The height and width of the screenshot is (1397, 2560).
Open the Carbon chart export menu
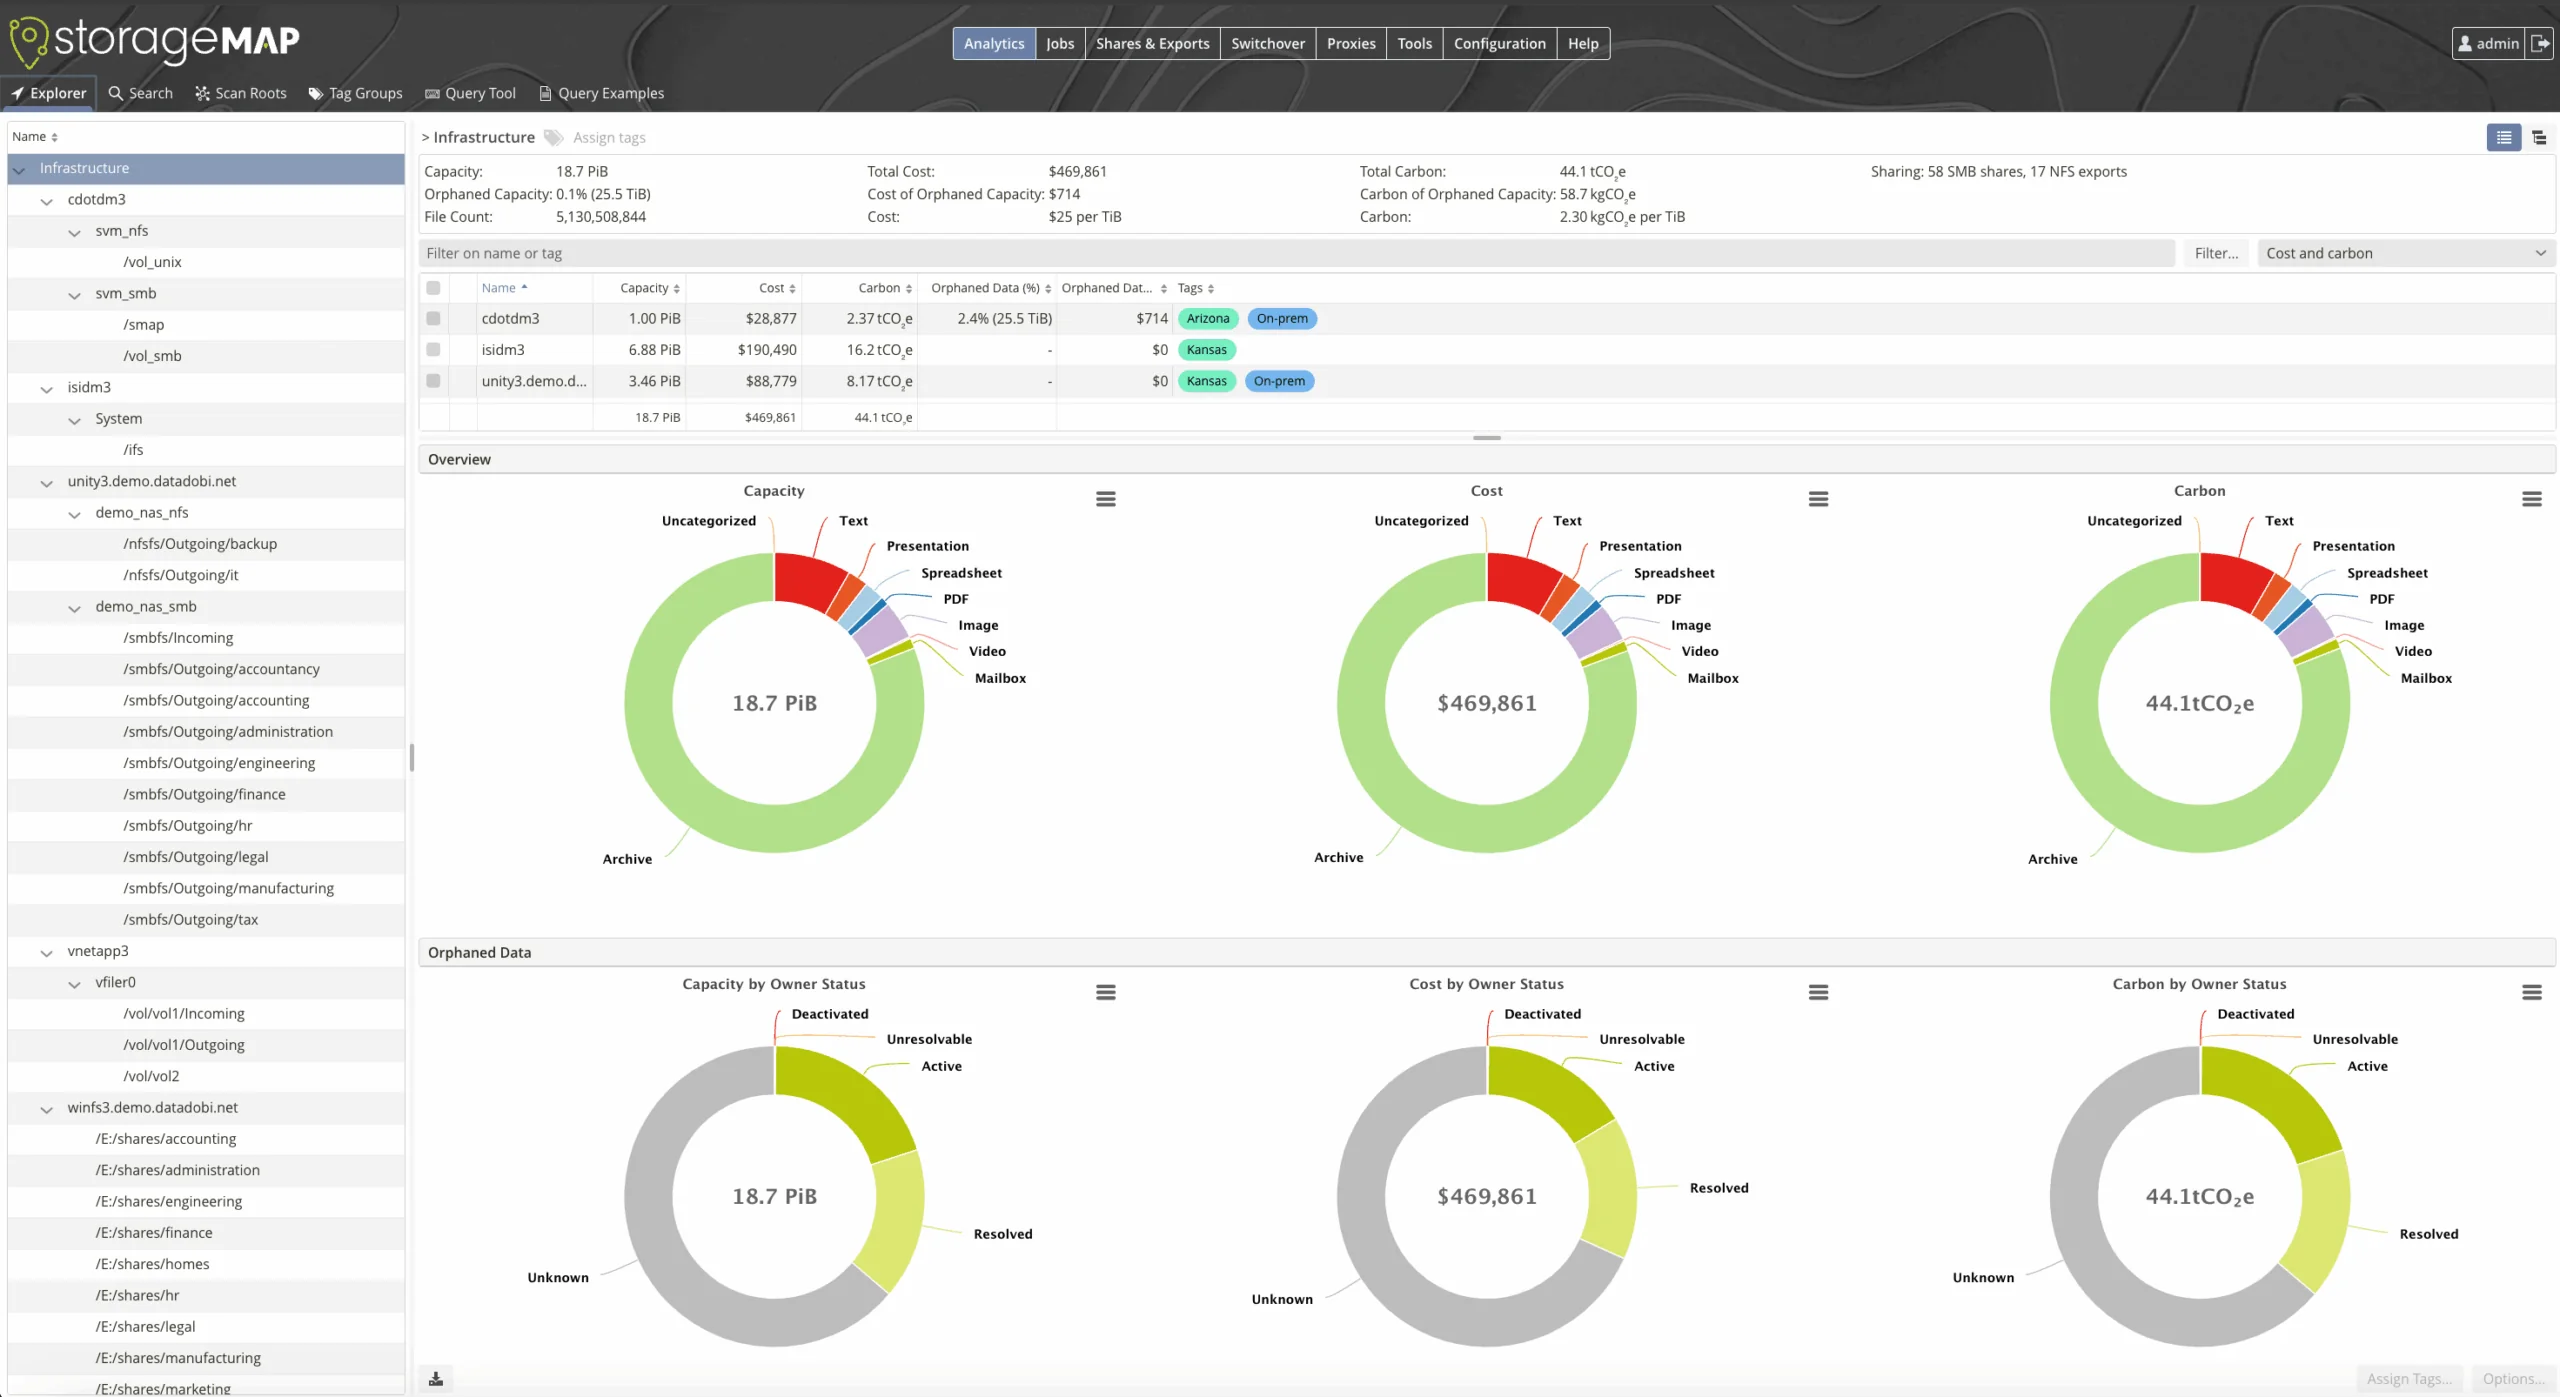pyautogui.click(x=2532, y=497)
